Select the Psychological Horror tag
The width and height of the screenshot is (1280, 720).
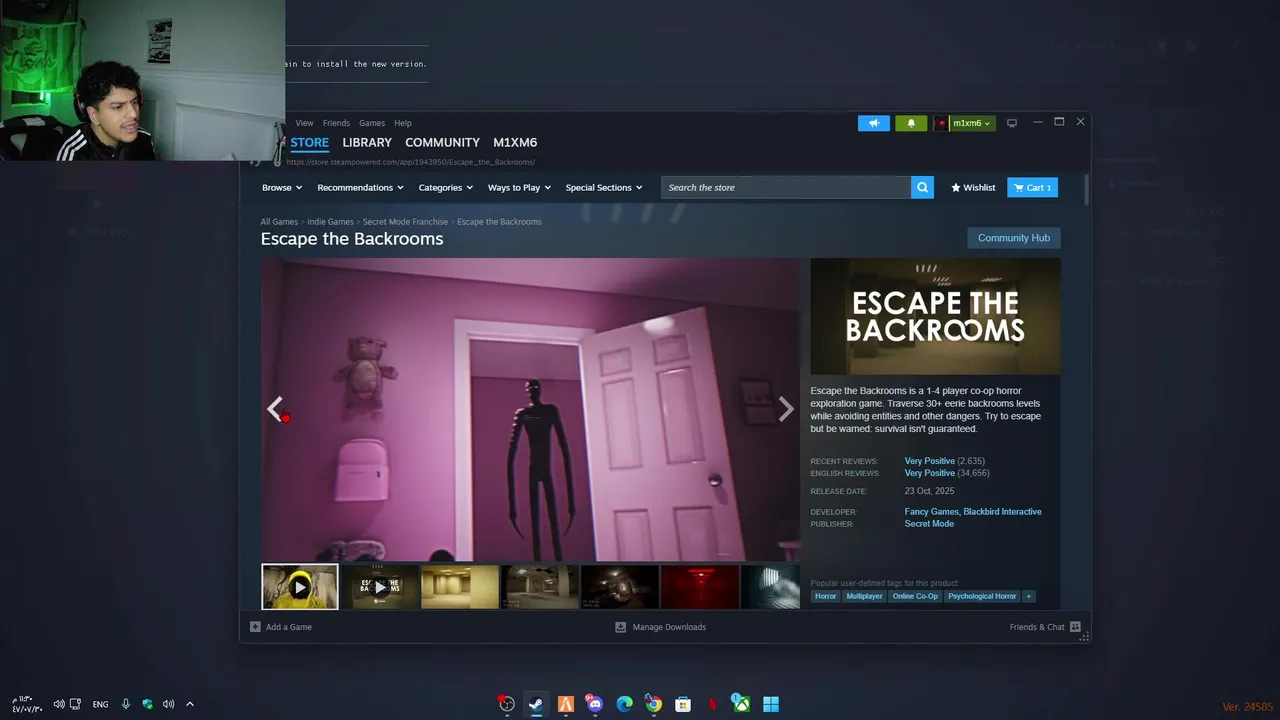982,596
